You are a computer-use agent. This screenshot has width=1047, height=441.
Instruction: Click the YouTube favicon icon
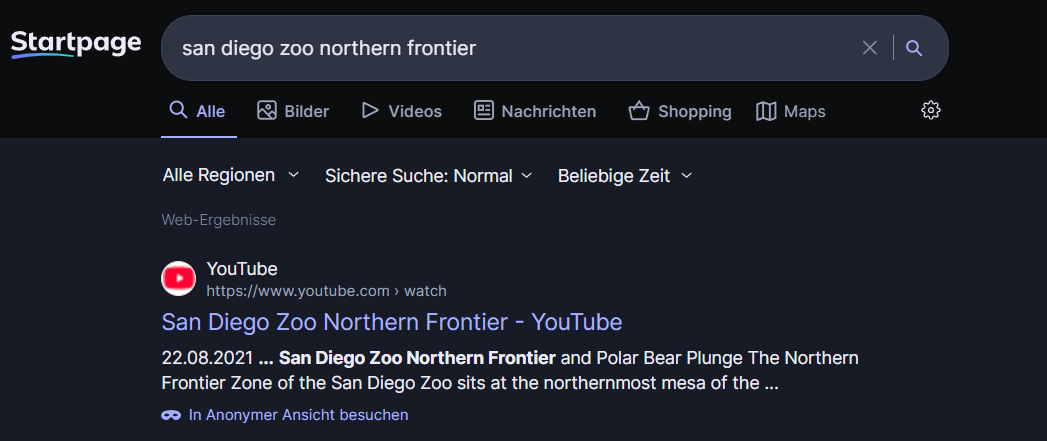point(178,279)
